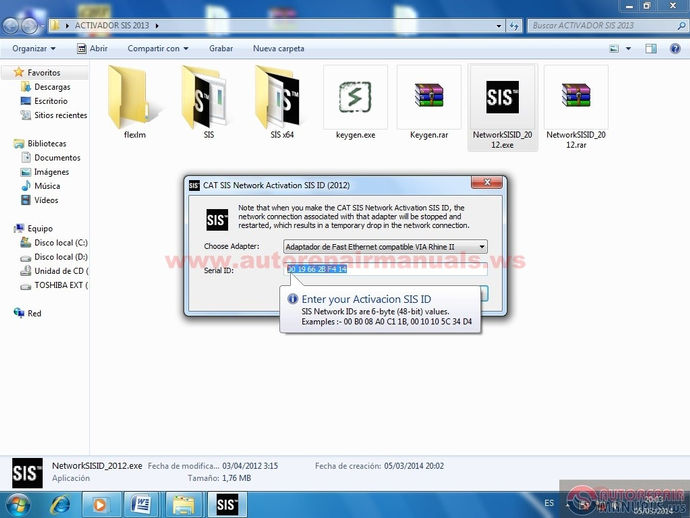690x518 pixels.
Task: Expand the ACTIVADOR SIS 2013 breadcrumb arrow
Action: 157,26
